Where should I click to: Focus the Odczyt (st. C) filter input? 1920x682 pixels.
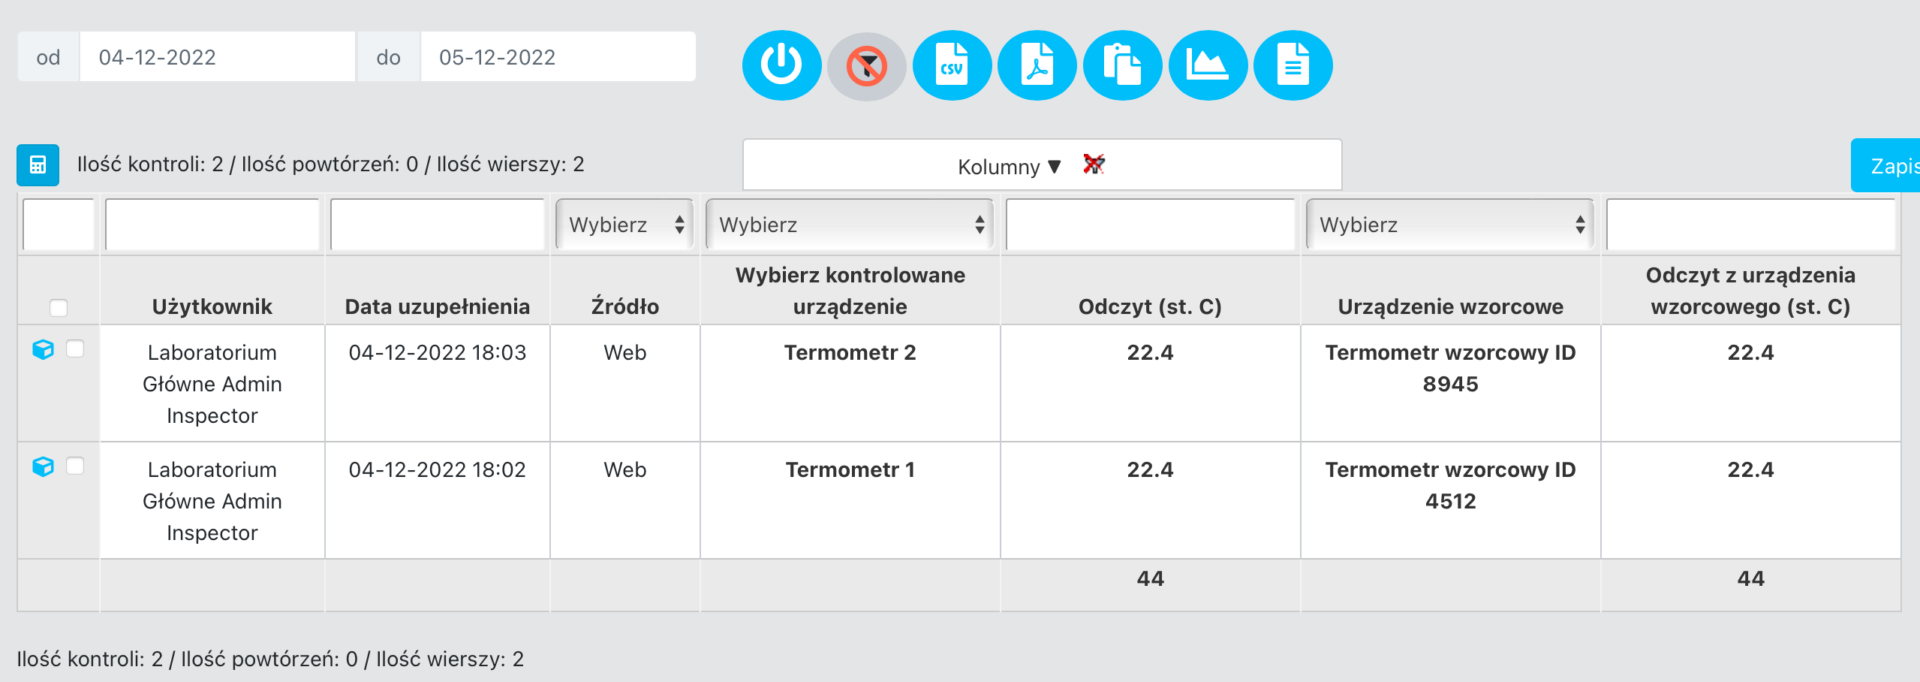point(1151,225)
